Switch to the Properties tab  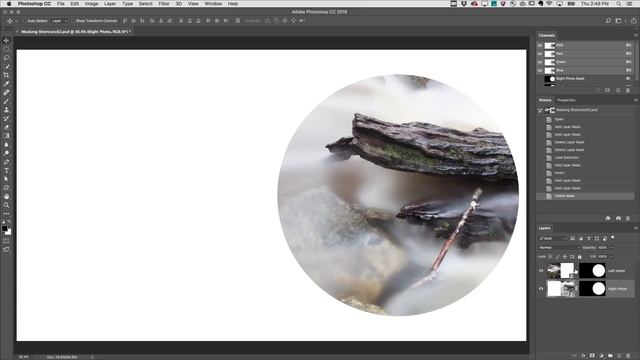click(566, 100)
